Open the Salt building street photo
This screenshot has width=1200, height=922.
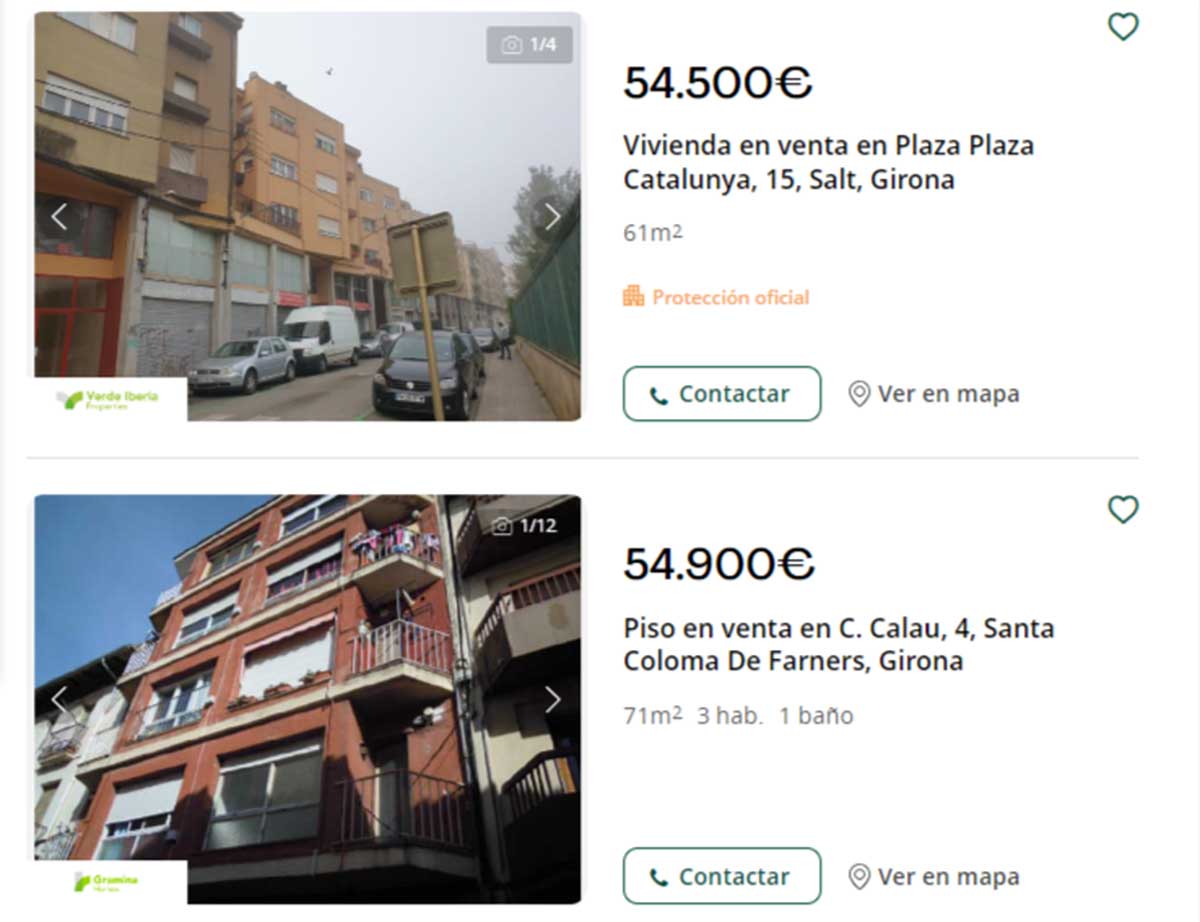(x=308, y=216)
